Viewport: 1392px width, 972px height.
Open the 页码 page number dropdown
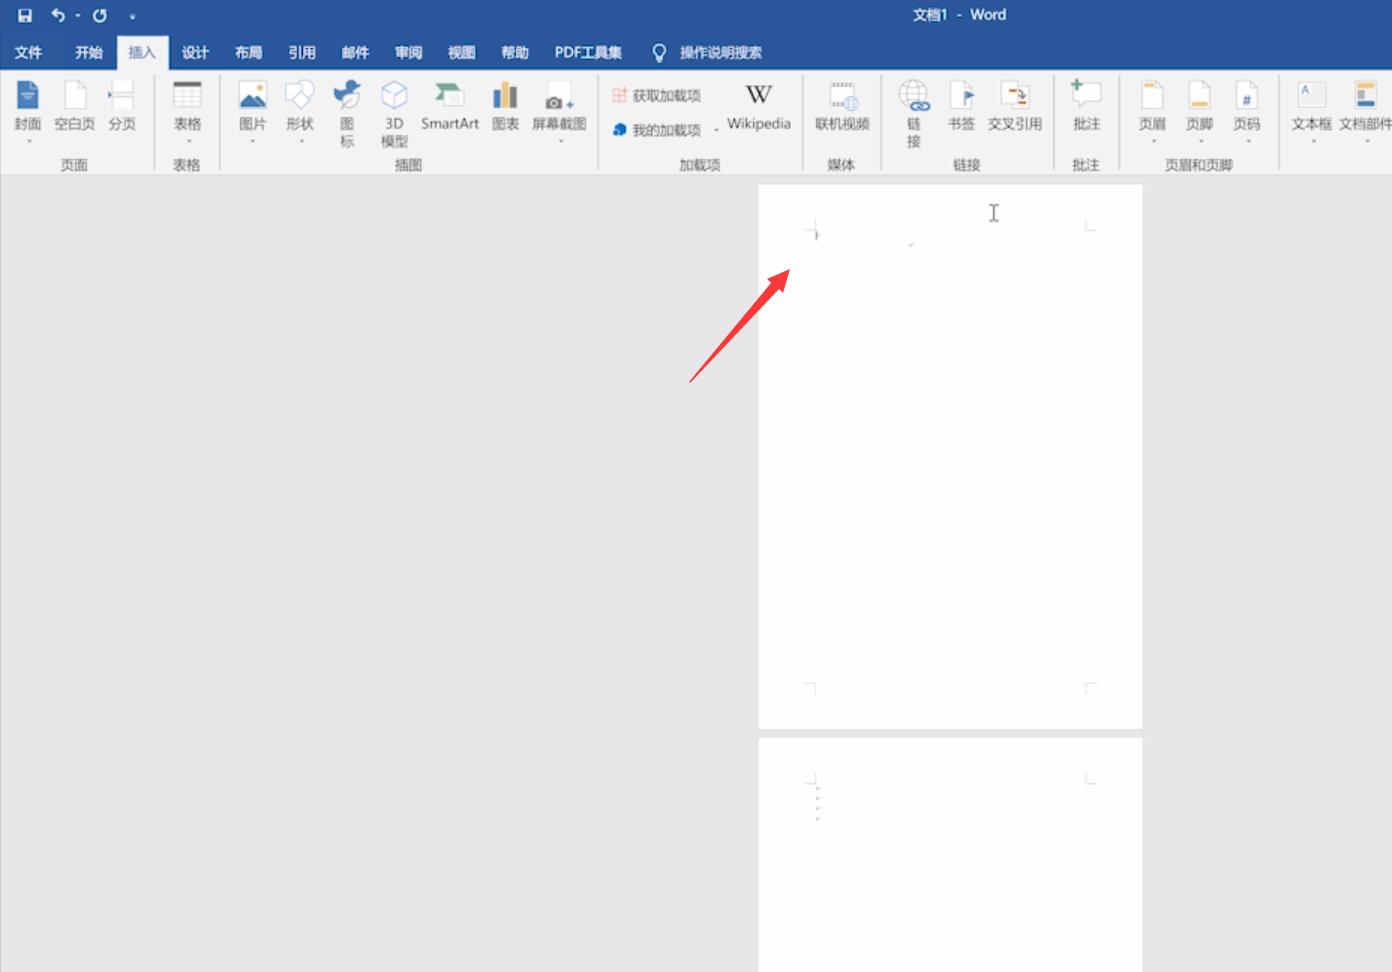tap(1246, 111)
